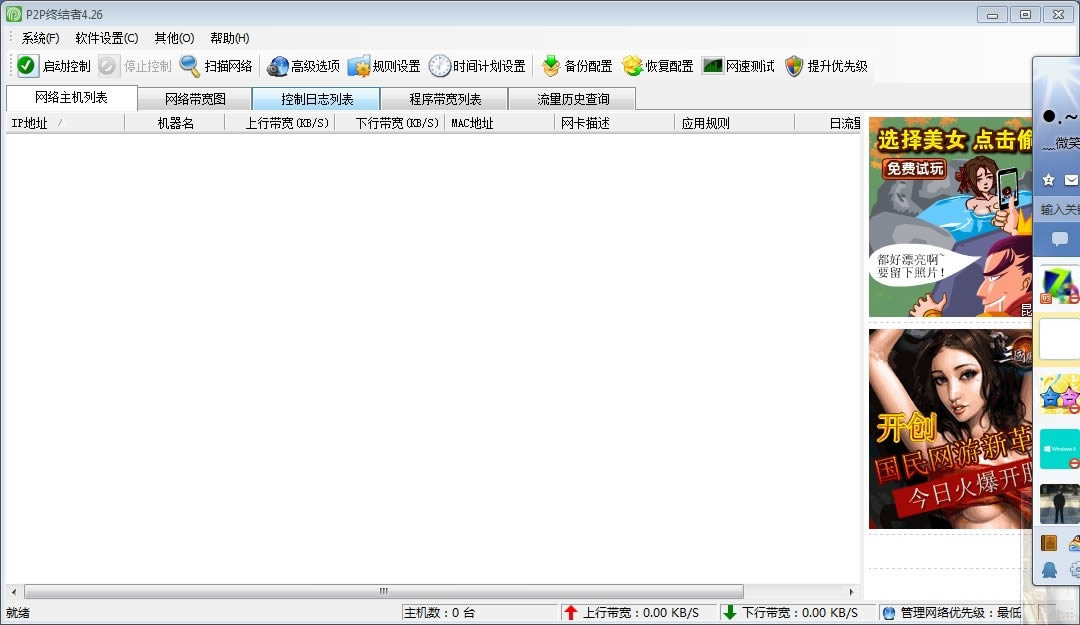Open the 系统(F) menu

point(40,38)
